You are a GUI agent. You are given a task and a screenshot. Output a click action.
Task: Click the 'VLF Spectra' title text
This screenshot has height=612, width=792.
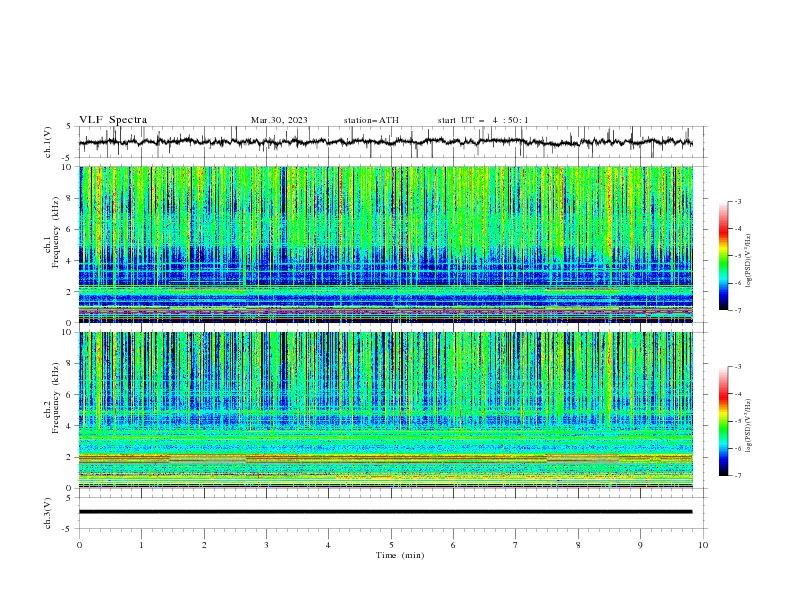(x=113, y=120)
